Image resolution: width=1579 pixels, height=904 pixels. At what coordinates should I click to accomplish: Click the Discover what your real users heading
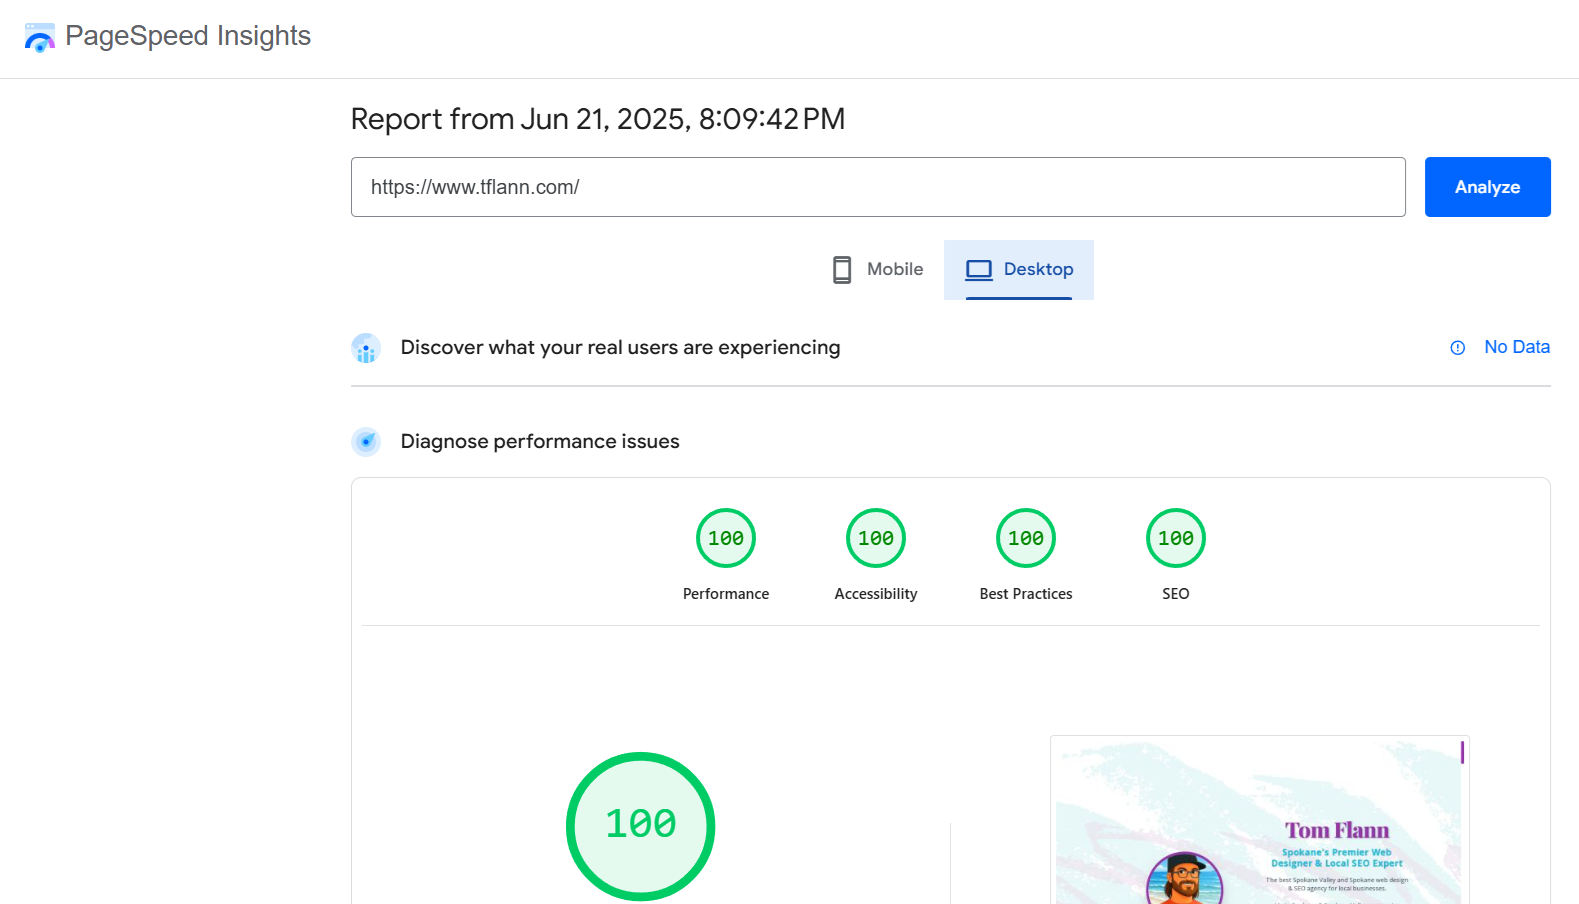tap(620, 347)
